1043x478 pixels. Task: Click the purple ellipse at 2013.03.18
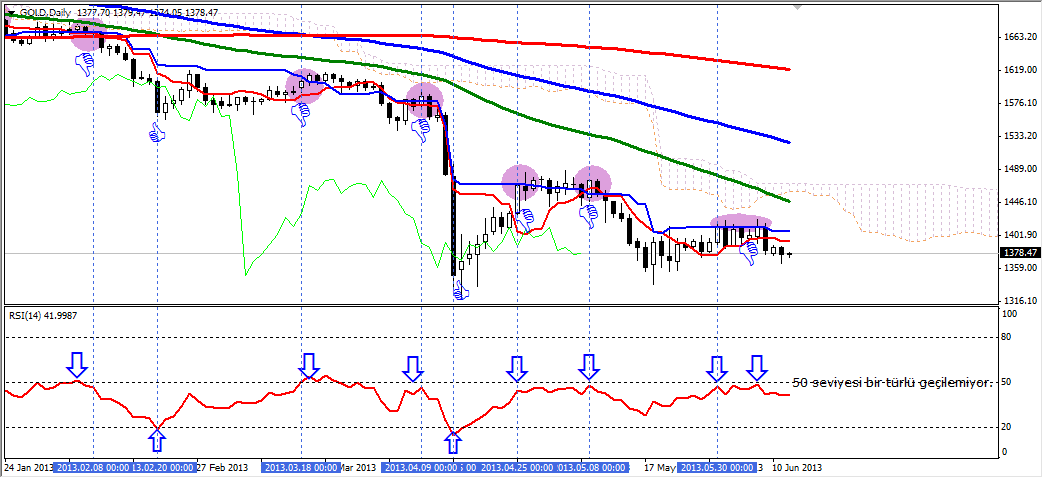pos(306,86)
